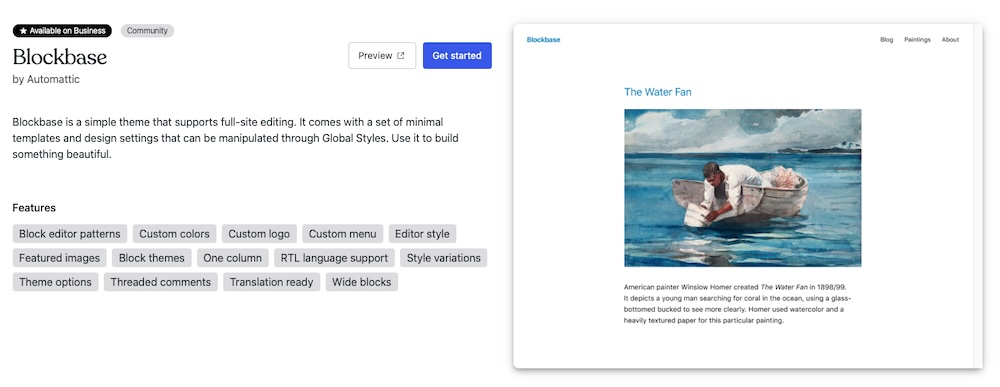Click the Community badge
This screenshot has height=387, width=1000.
pos(147,31)
